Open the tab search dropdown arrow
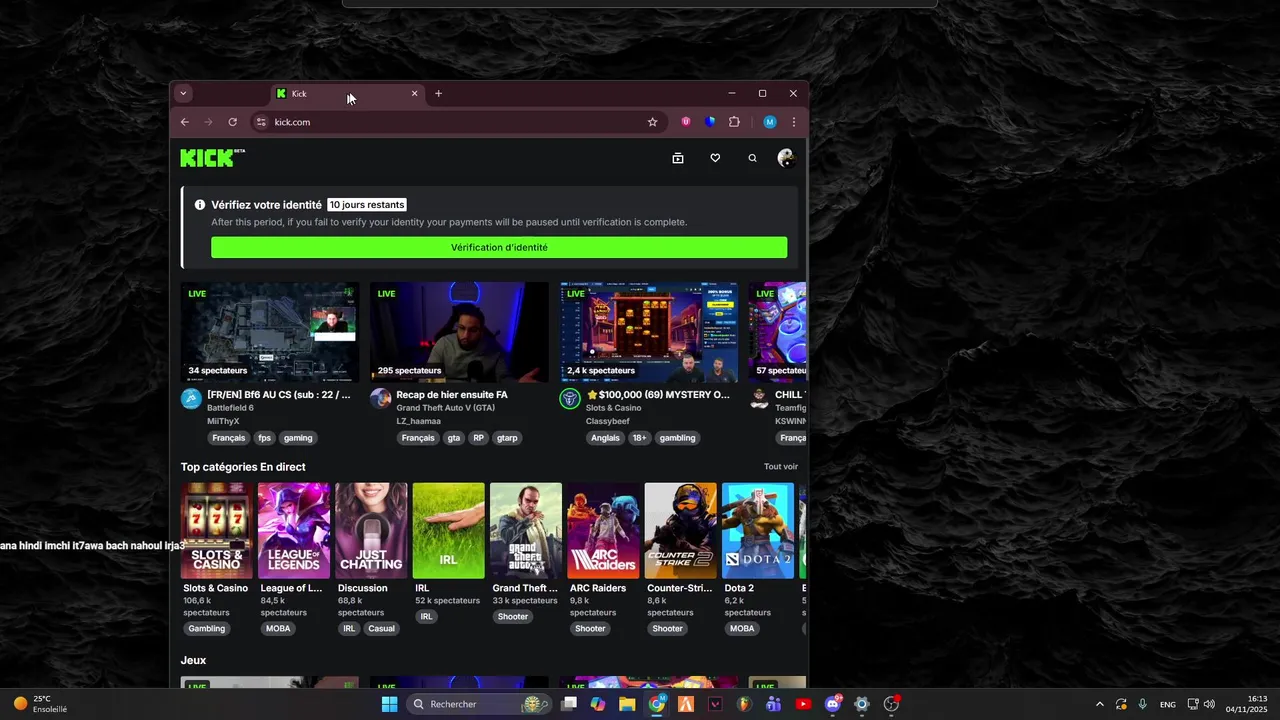This screenshot has height=720, width=1280. click(x=183, y=93)
